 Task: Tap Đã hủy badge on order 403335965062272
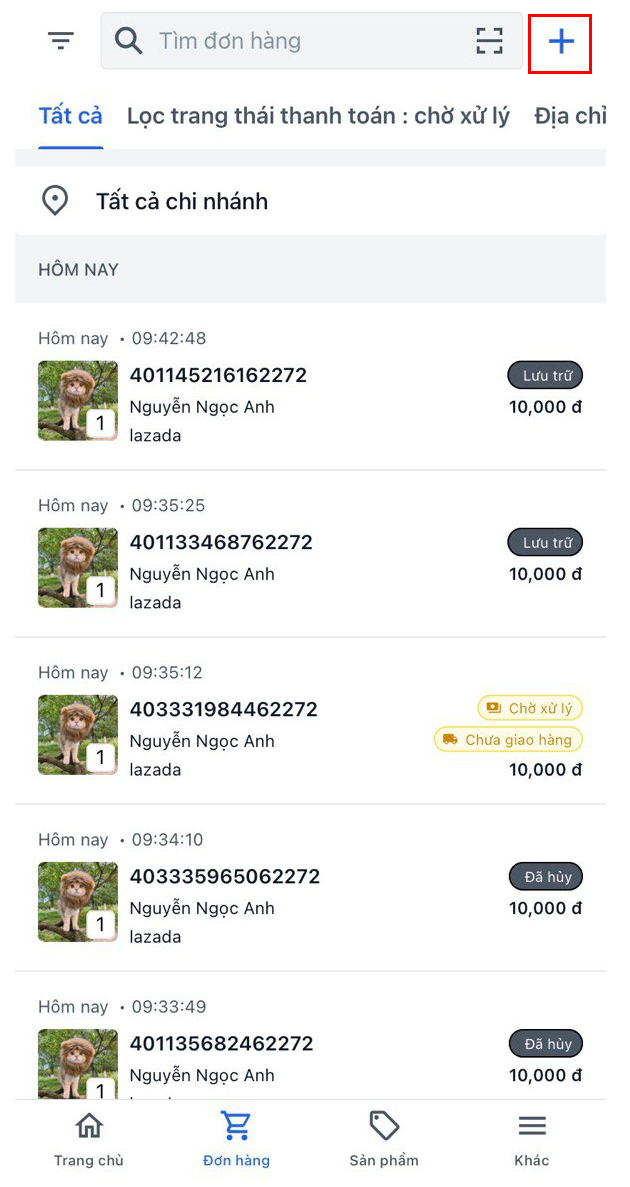click(546, 877)
